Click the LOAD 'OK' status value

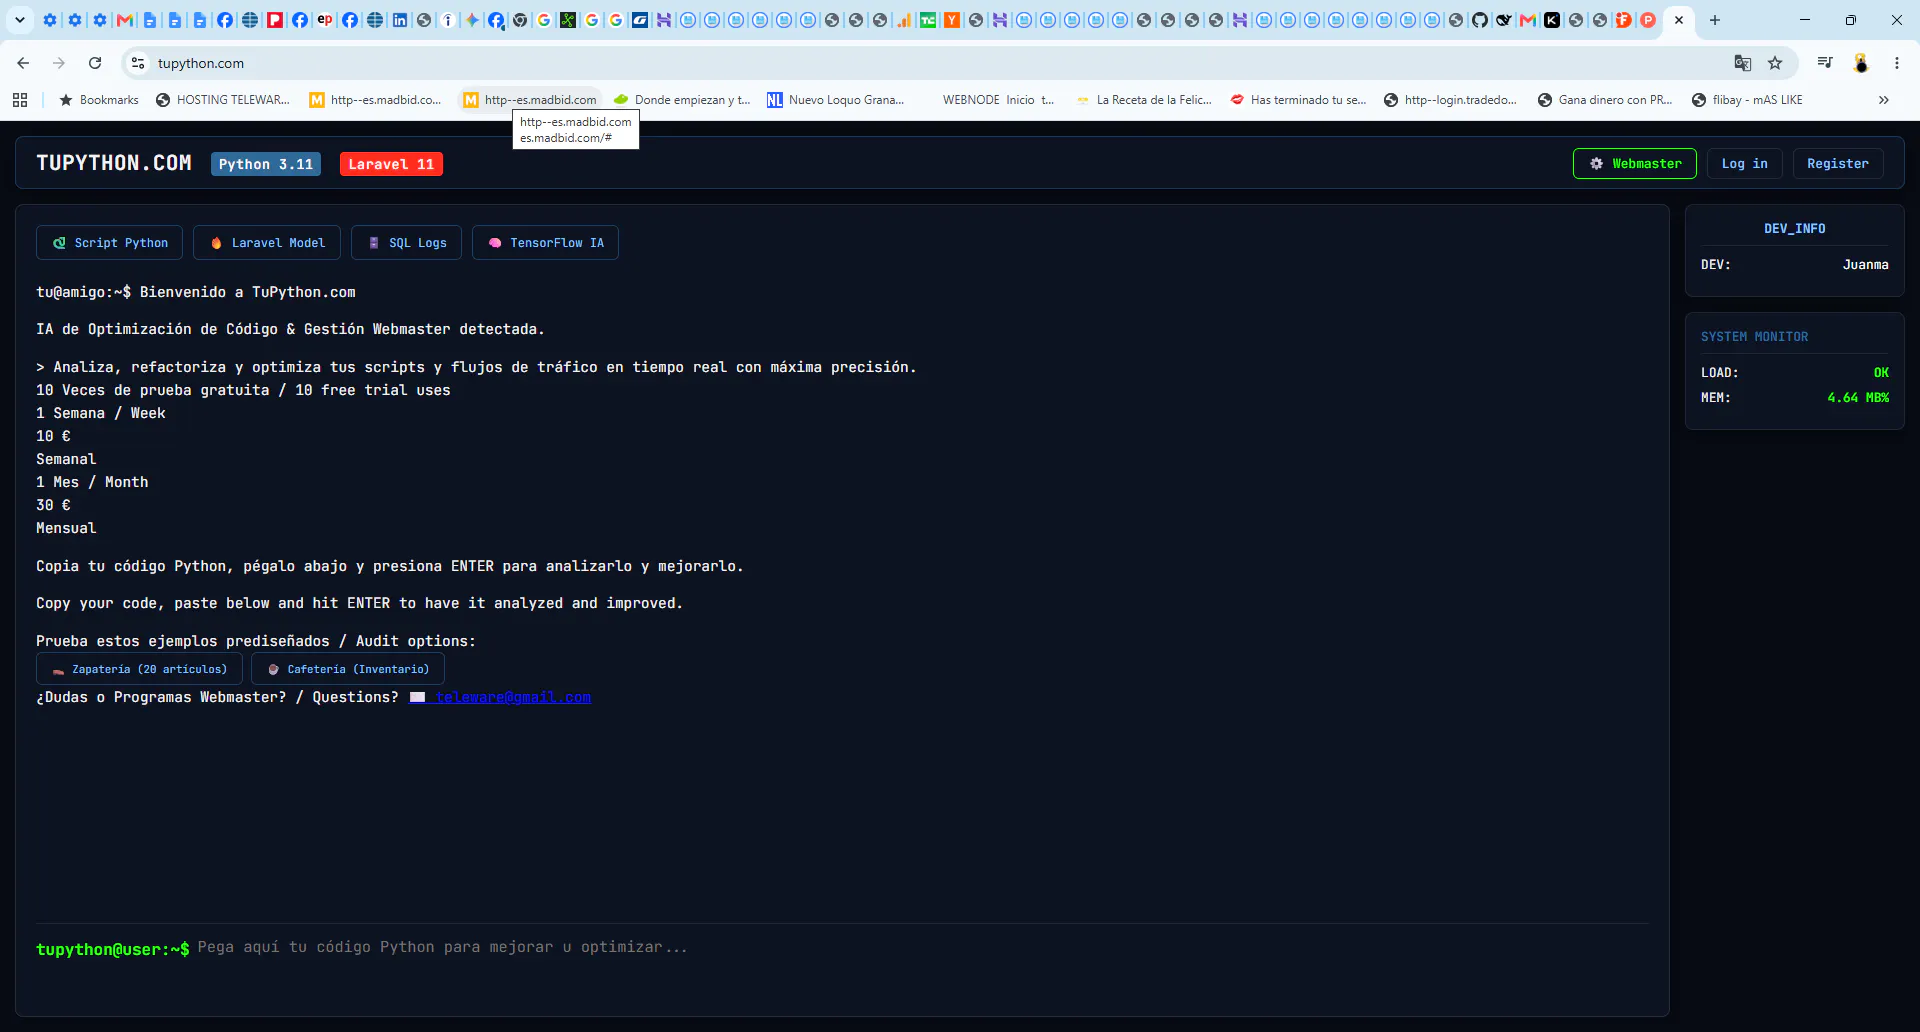(x=1881, y=373)
